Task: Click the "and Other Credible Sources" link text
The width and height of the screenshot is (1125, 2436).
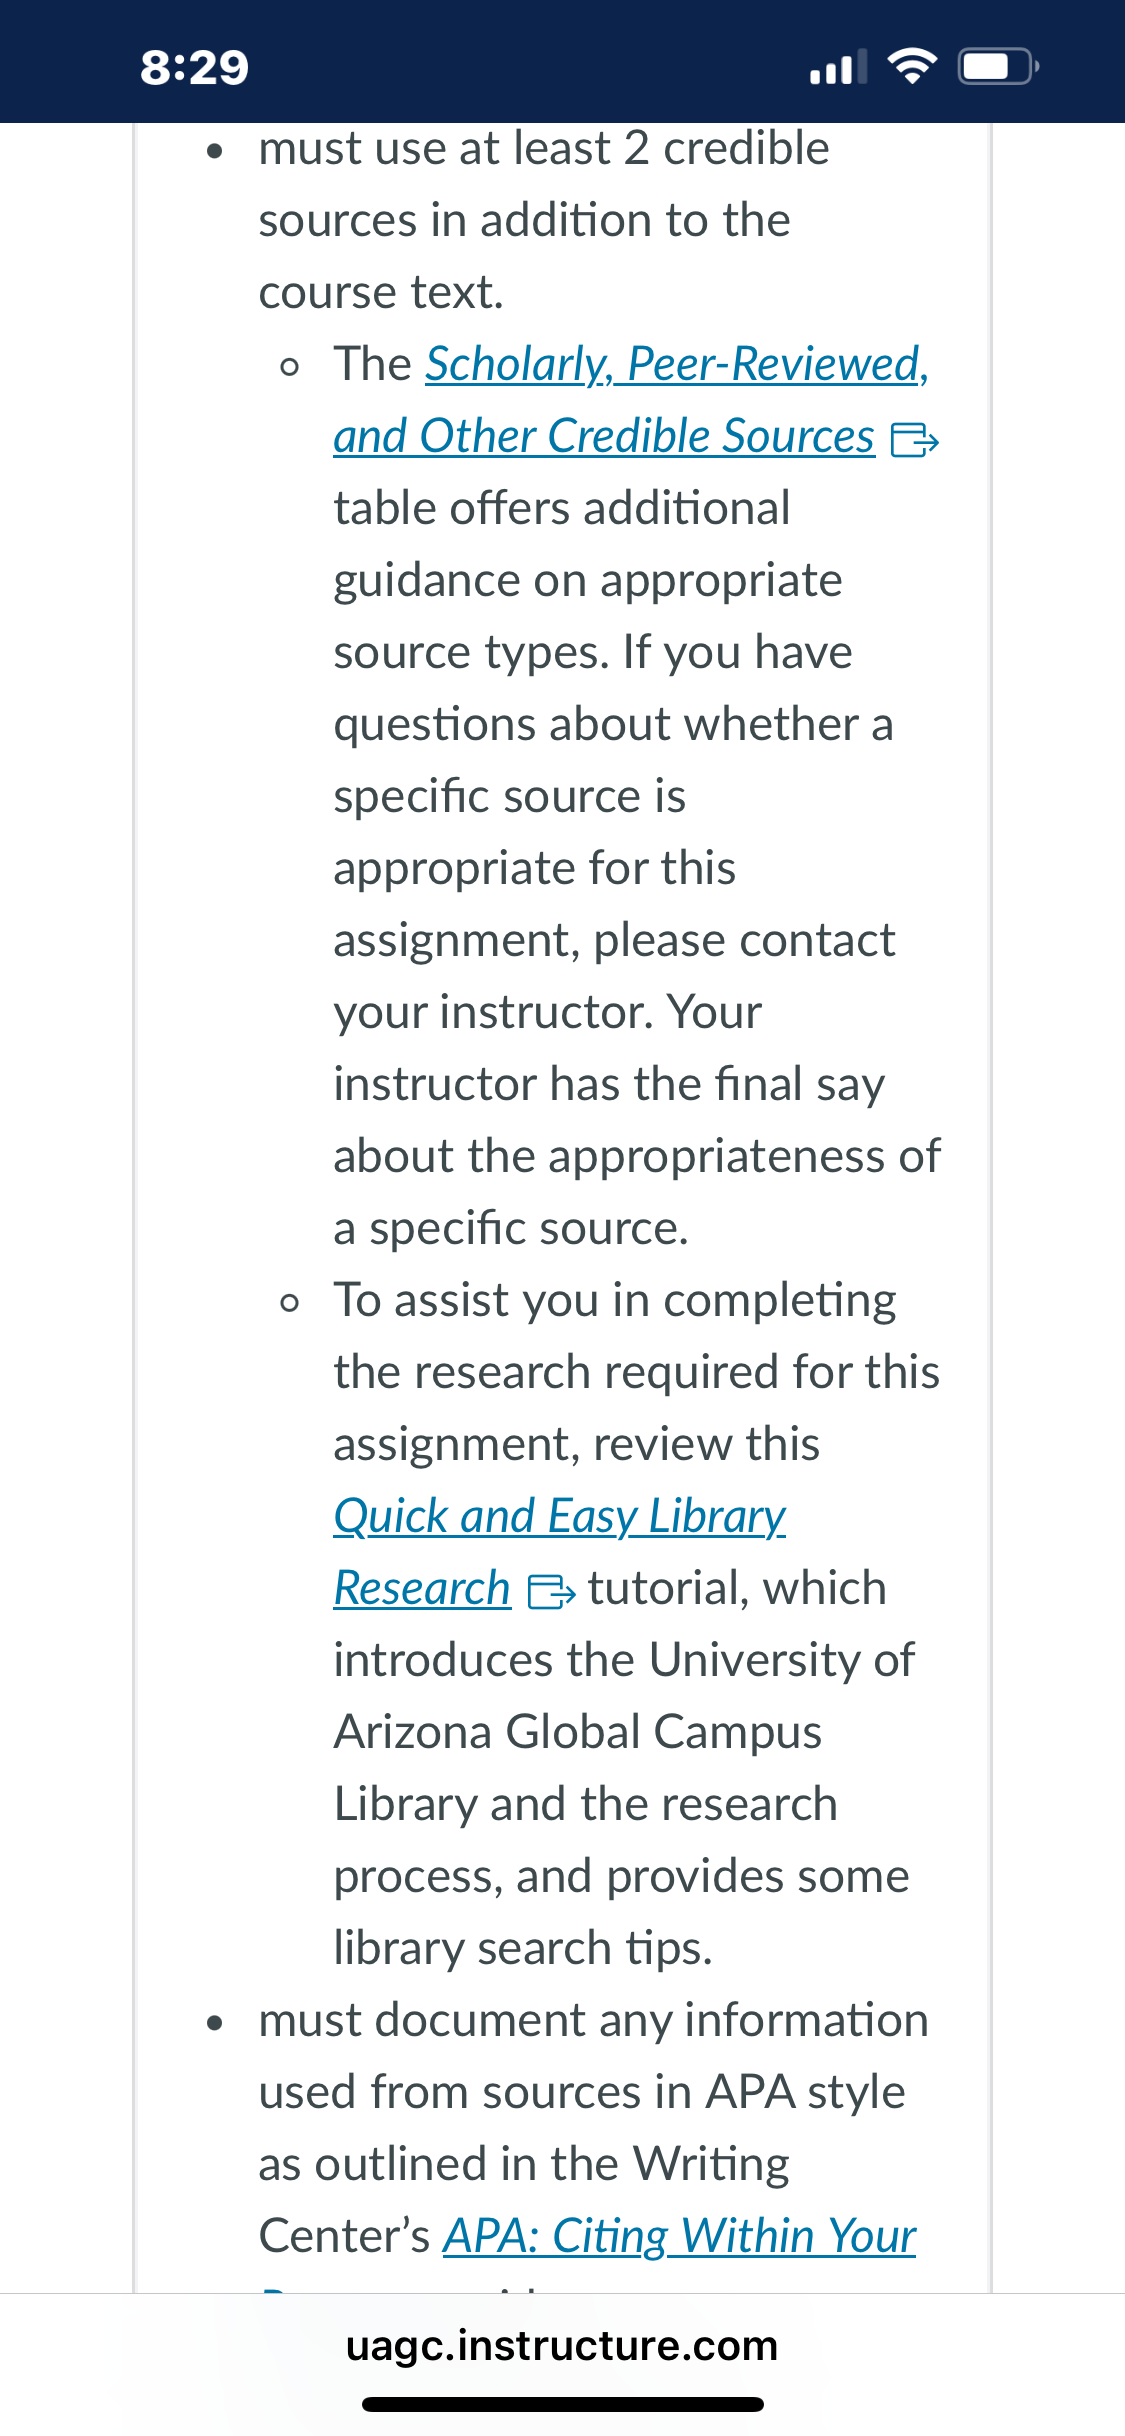Action: pos(604,436)
